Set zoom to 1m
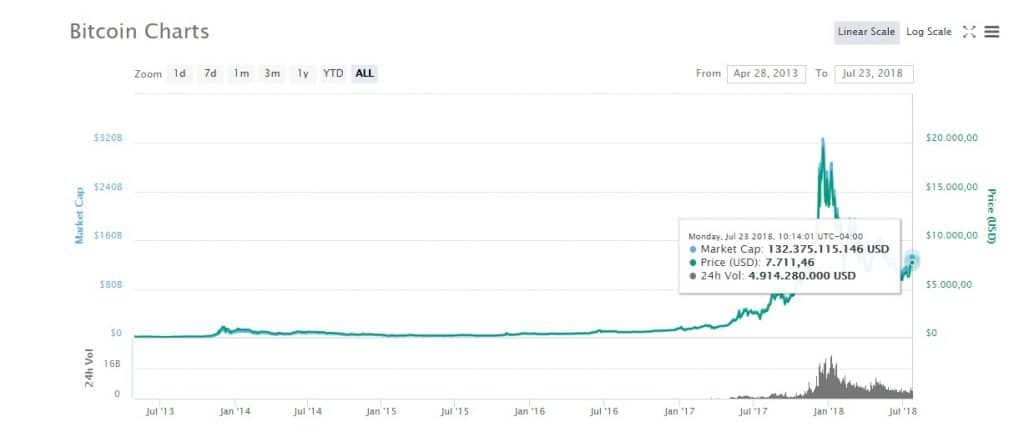The width and height of the screenshot is (1024, 447). click(x=242, y=74)
